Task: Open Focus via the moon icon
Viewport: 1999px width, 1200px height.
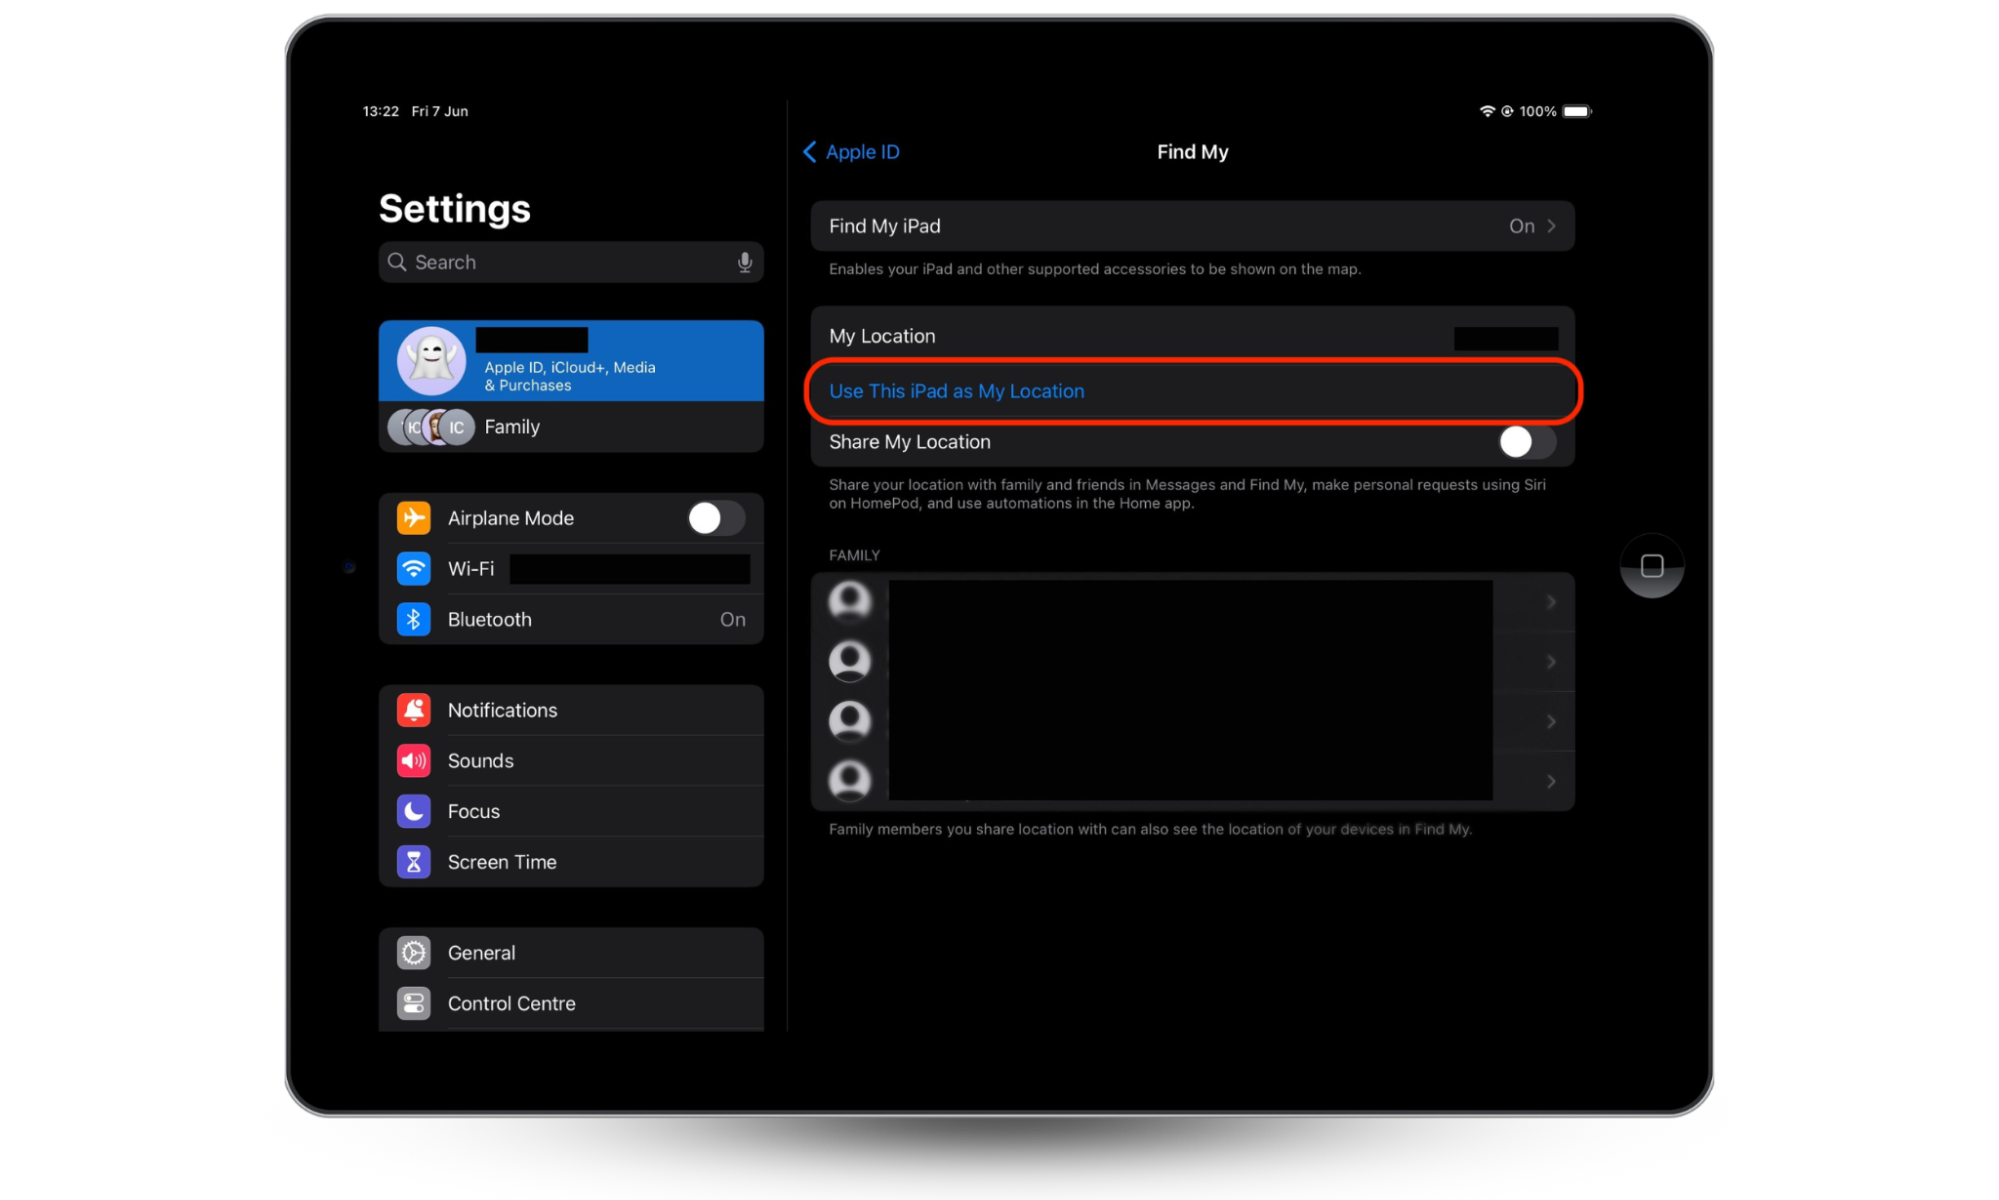Action: click(414, 811)
